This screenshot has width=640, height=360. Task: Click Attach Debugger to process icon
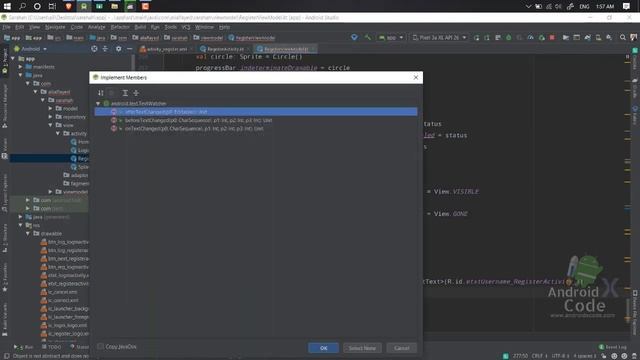click(x=541, y=38)
